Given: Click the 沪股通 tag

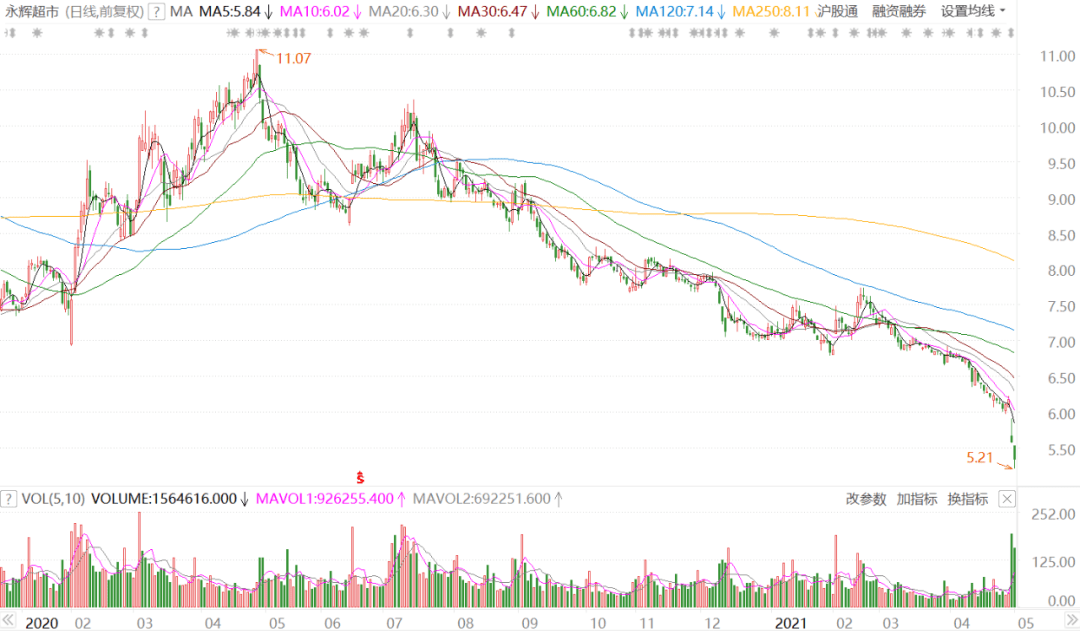Looking at the screenshot, I should coord(838,12).
